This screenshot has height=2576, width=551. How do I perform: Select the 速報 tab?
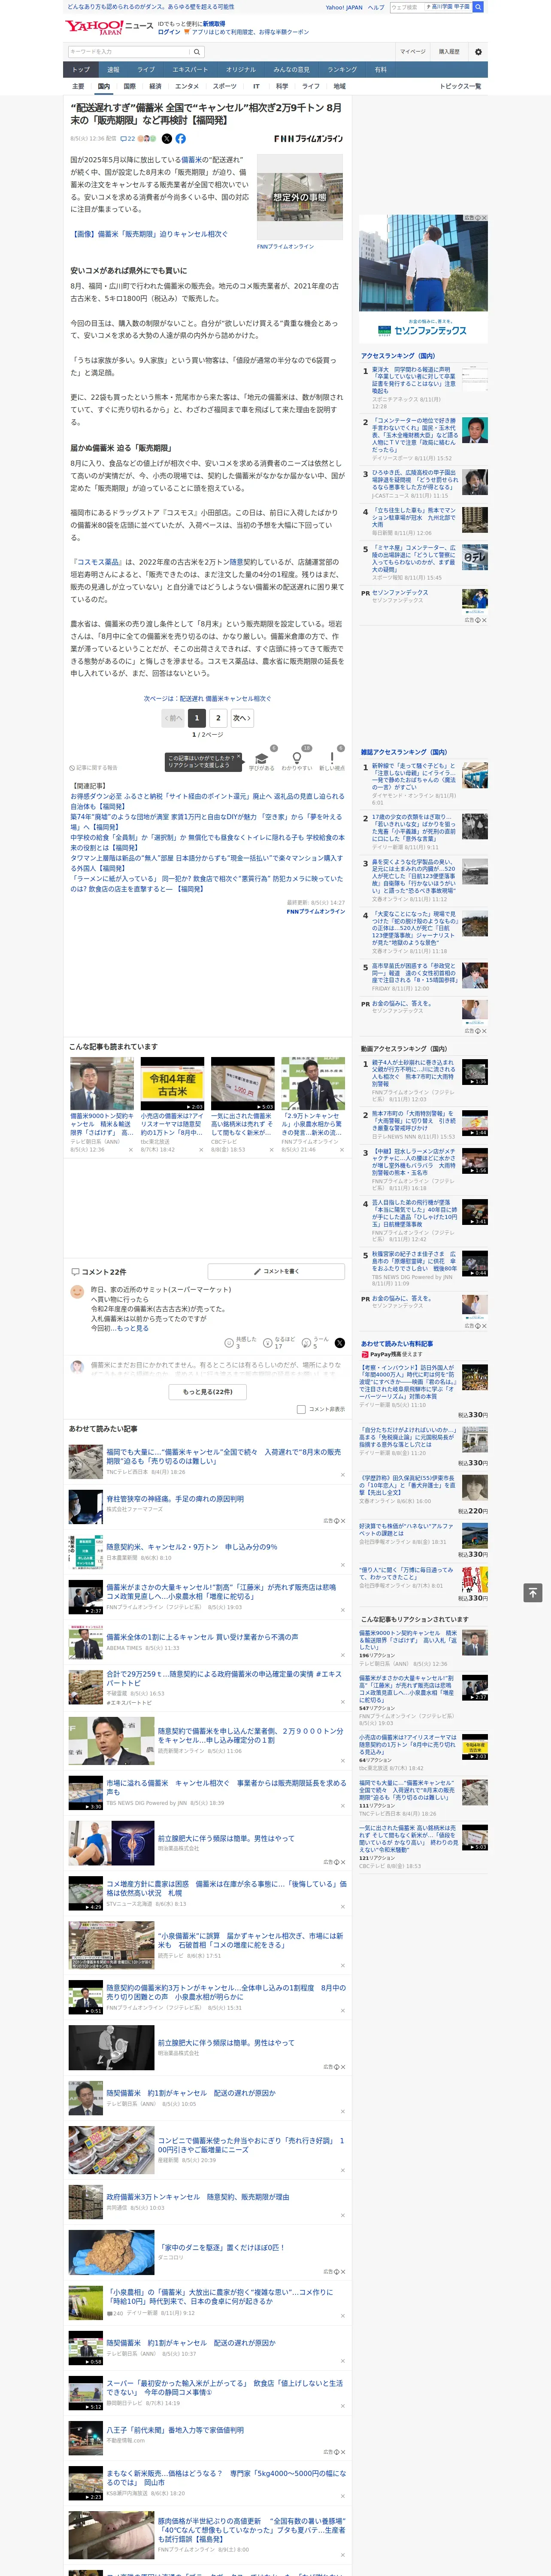113,70
